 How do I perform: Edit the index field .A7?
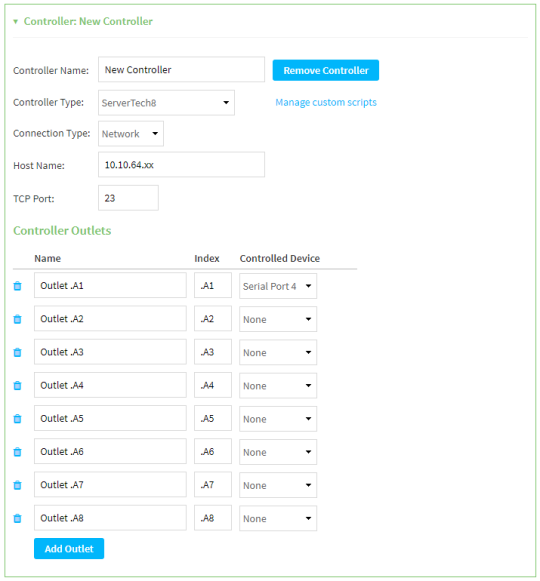point(213,484)
